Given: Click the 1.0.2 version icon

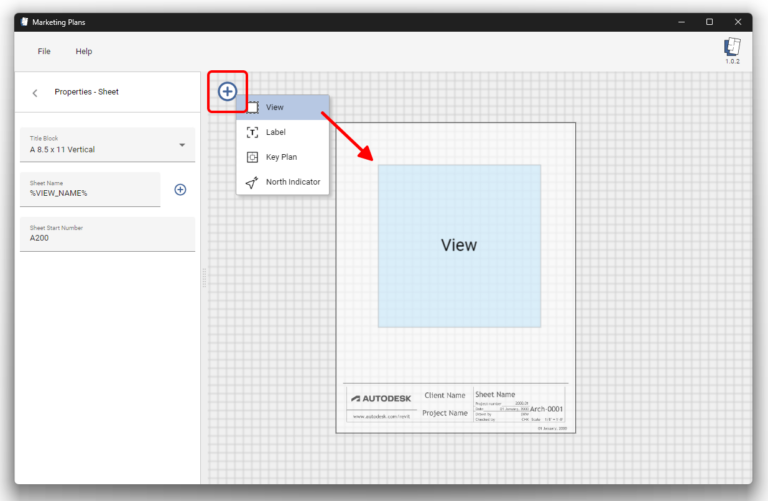Looking at the screenshot, I should pyautogui.click(x=732, y=47).
